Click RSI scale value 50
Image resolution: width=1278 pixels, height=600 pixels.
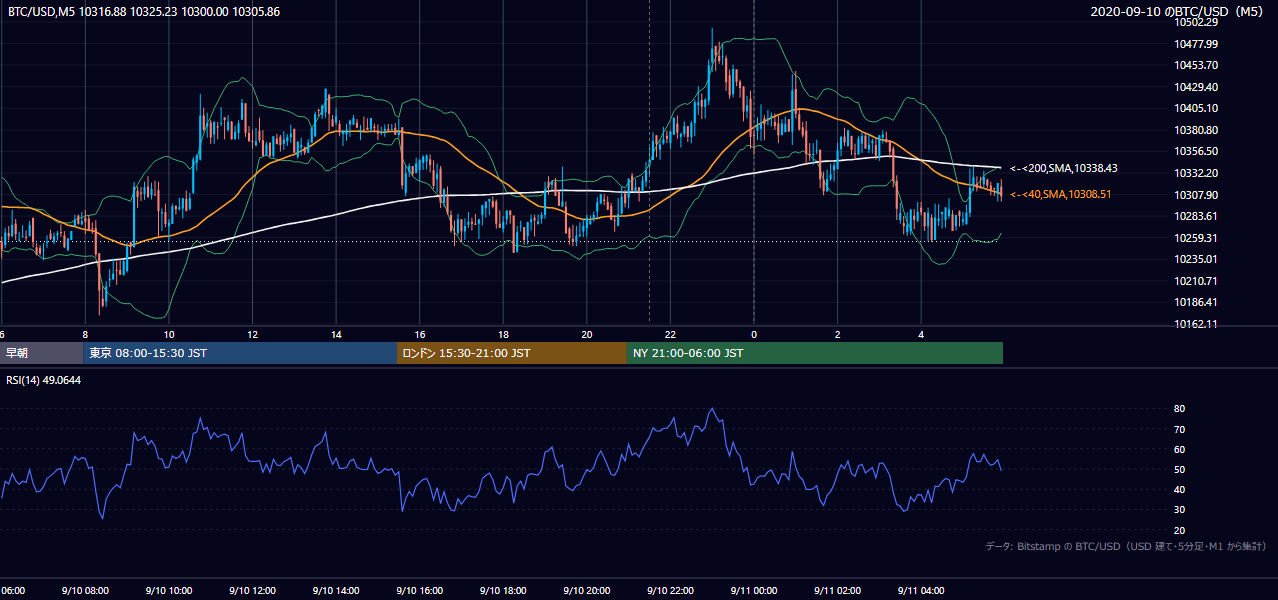1180,469
